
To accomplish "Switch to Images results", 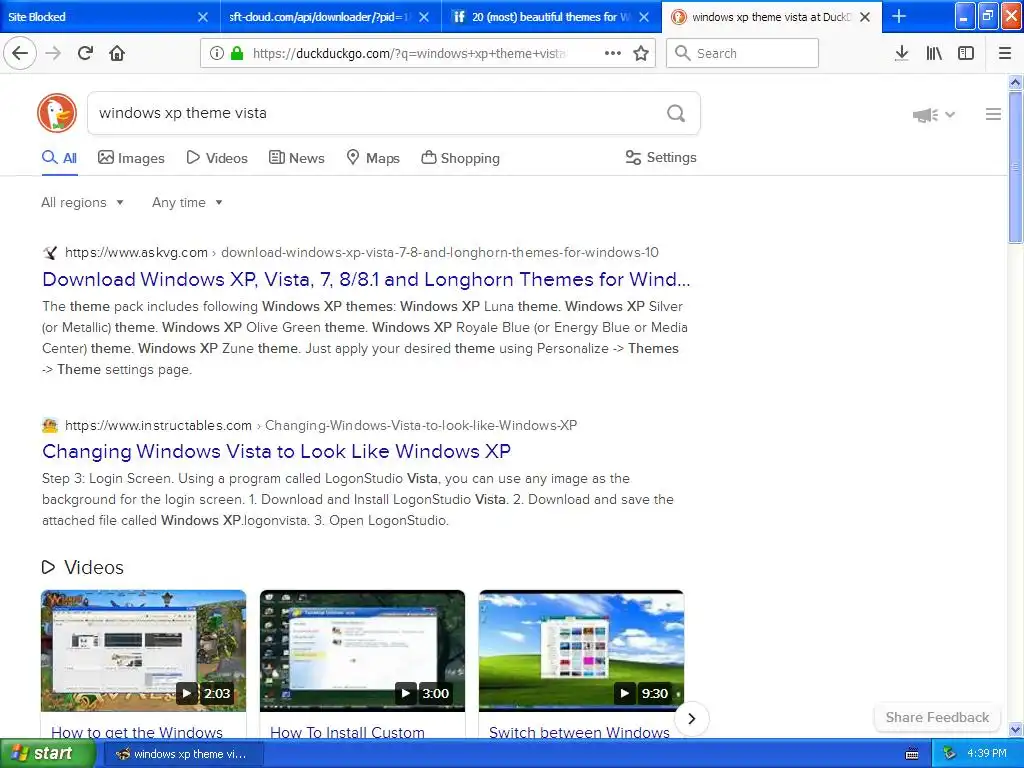I will [131, 158].
